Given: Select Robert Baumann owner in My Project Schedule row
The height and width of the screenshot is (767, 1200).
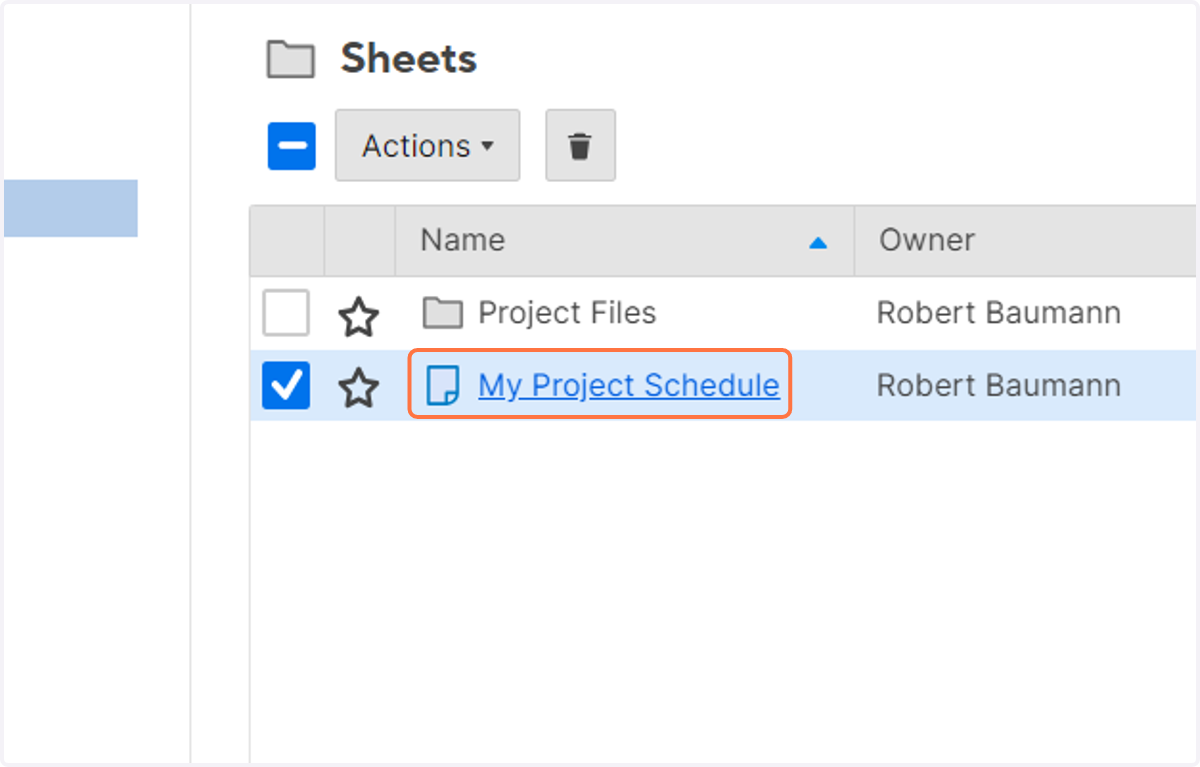Looking at the screenshot, I should (998, 385).
